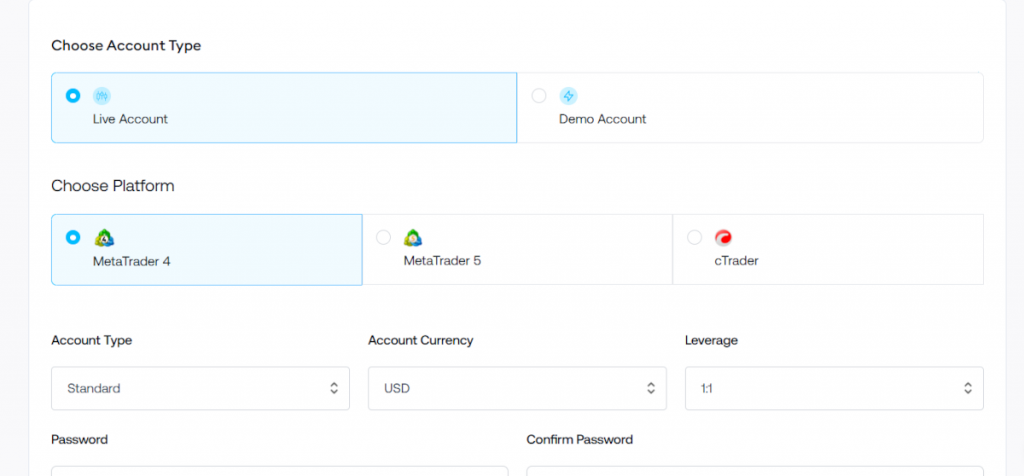Click the Demo Account label text
Screen dimensions: 1024x476
point(602,119)
